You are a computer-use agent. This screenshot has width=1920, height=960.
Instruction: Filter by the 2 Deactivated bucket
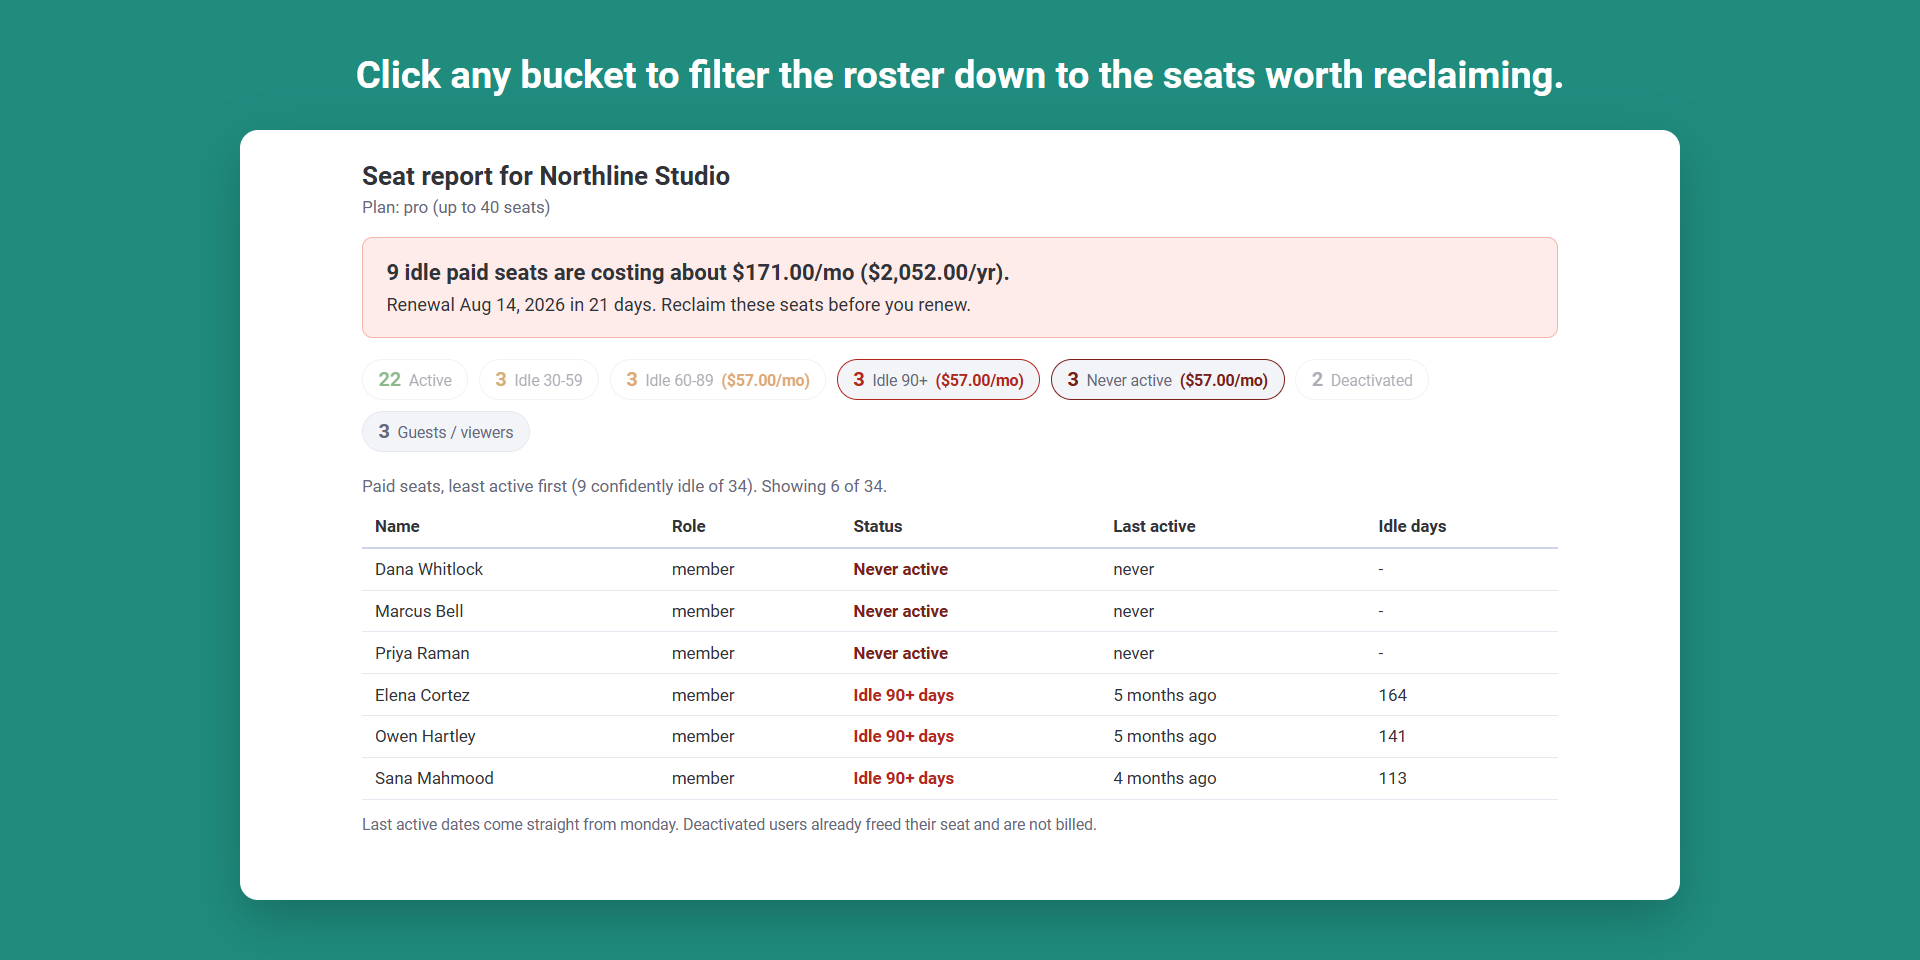coord(1362,380)
